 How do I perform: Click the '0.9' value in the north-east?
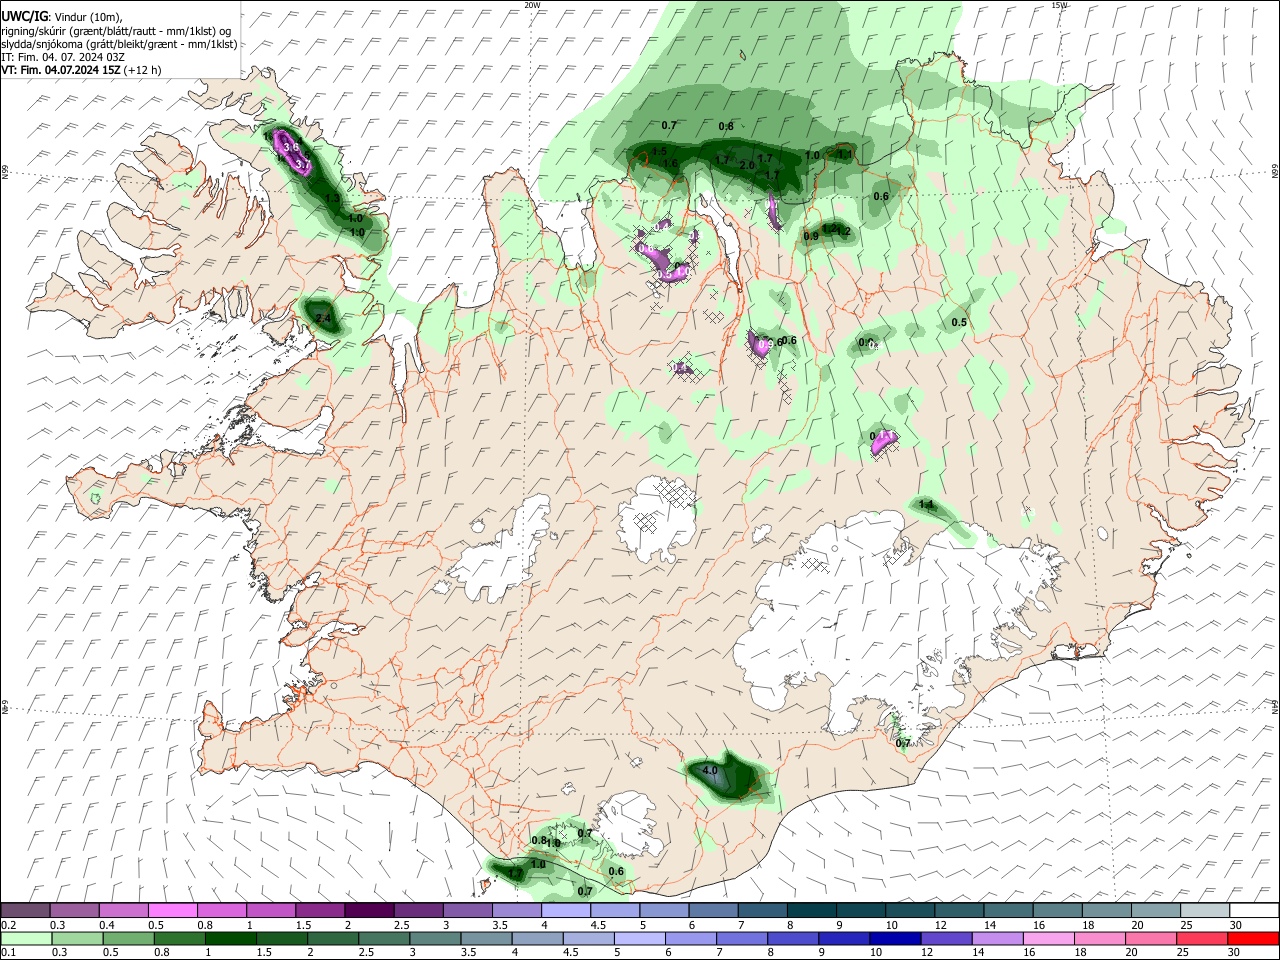coord(811,236)
